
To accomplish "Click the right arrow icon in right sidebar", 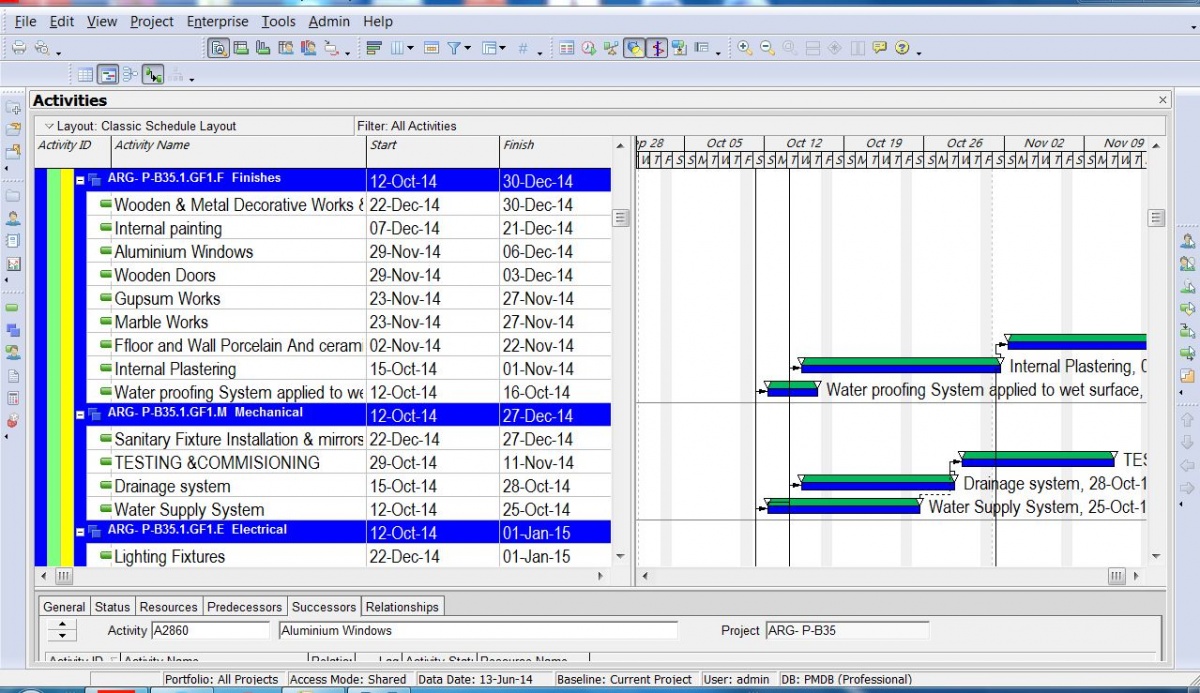I will click(1187, 489).
